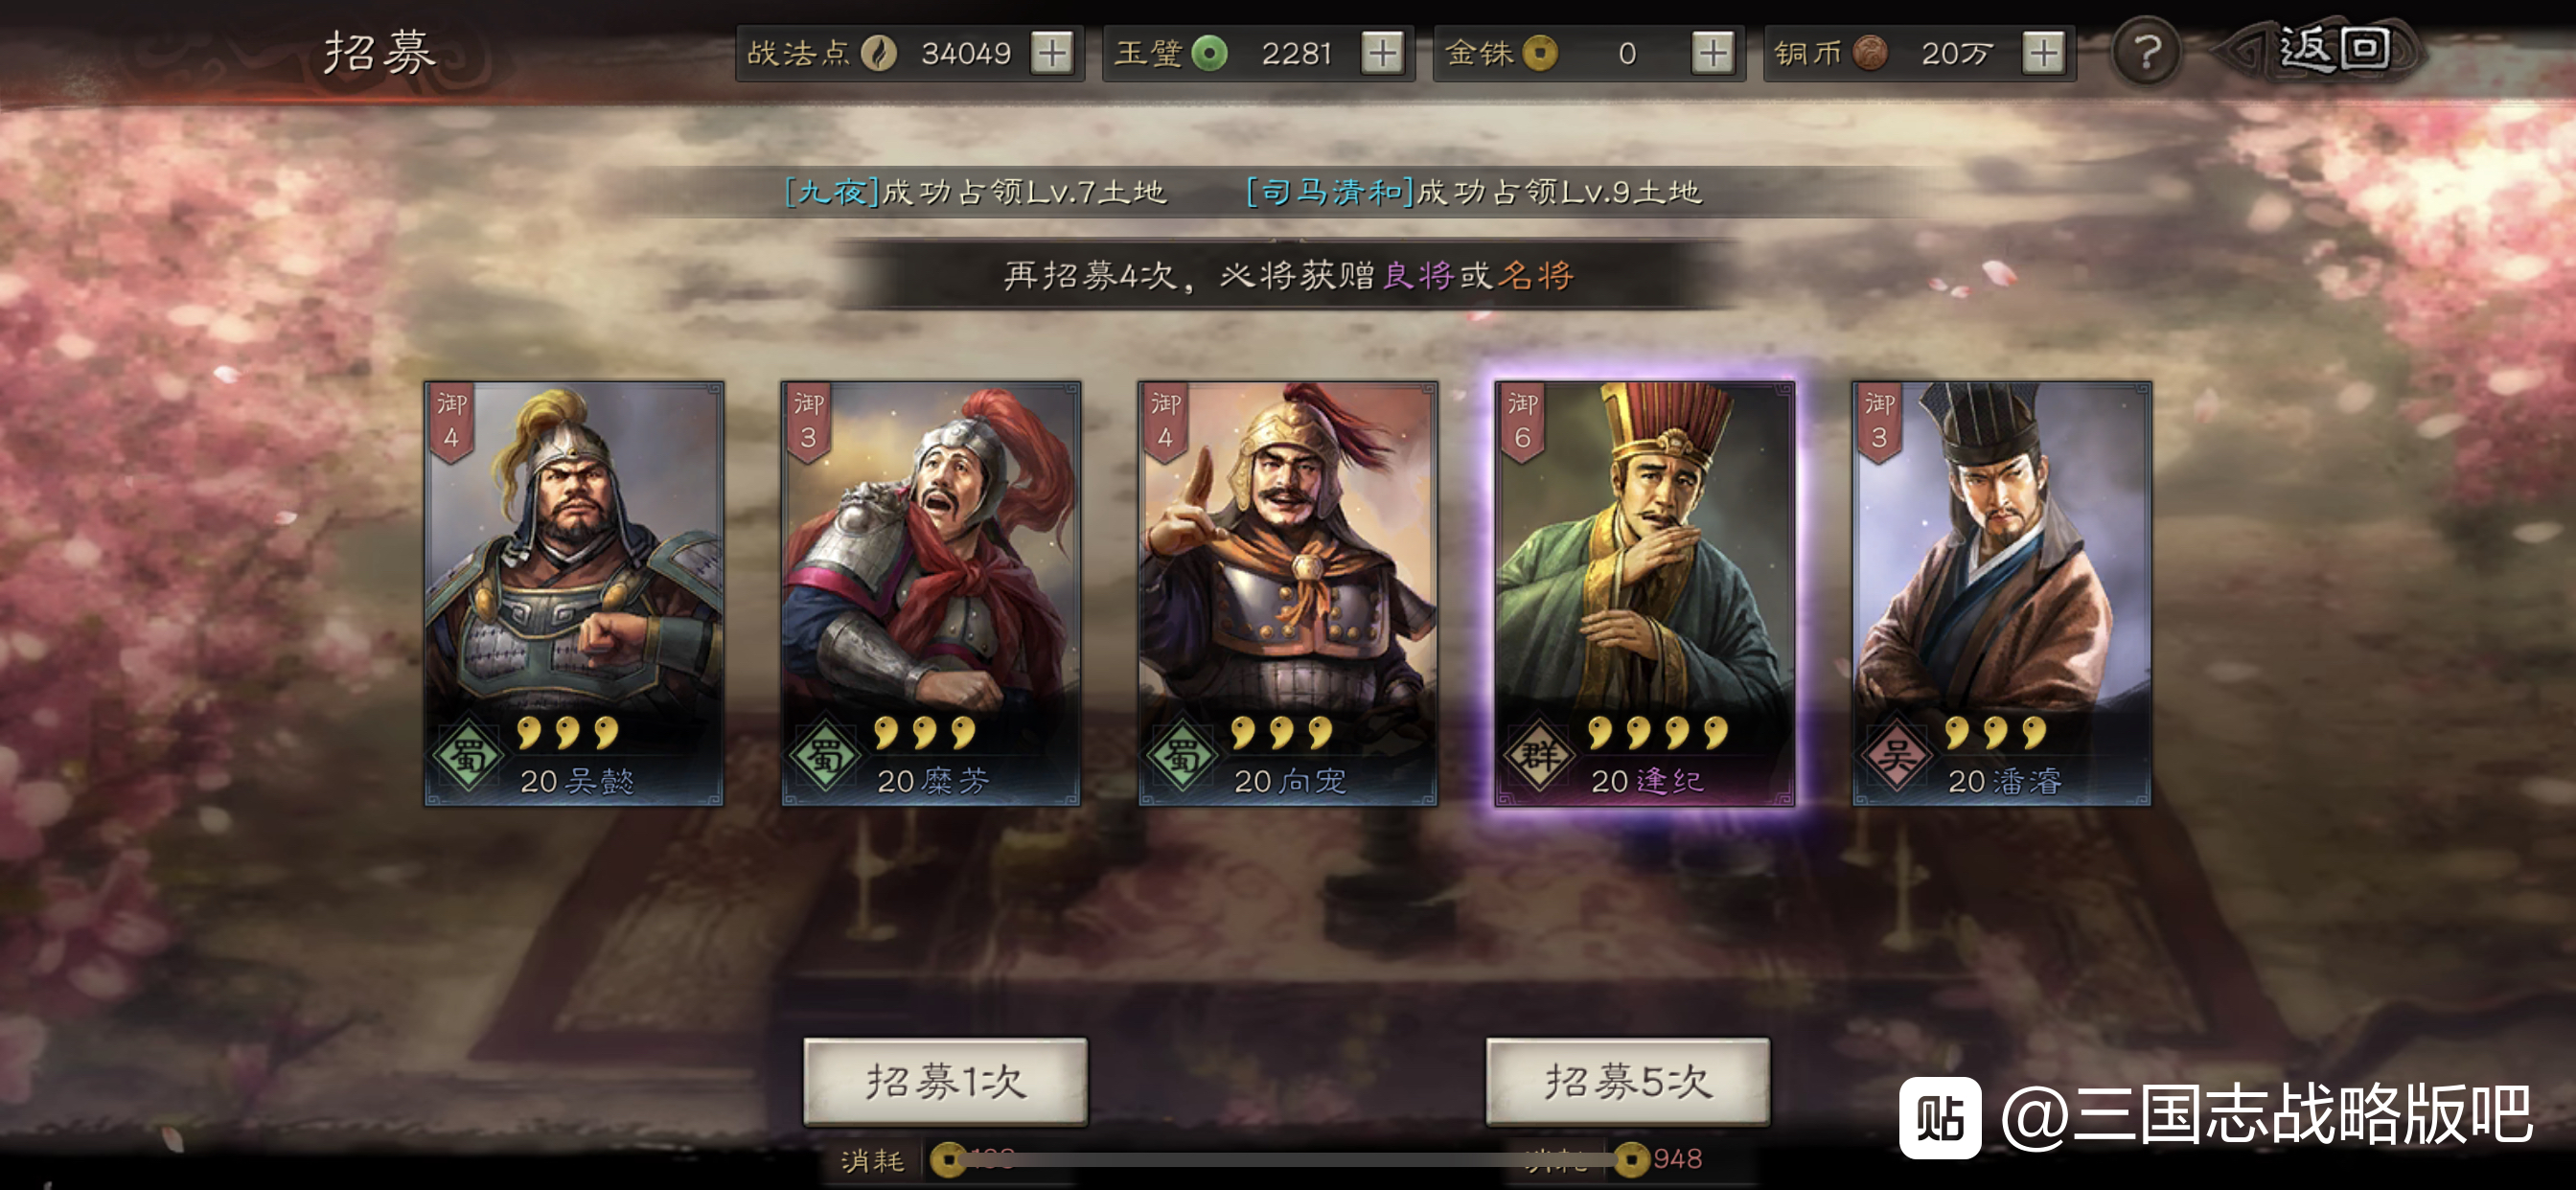This screenshot has width=2576, height=1190.
Task: Open the 向宠 general card
Action: [1288, 593]
